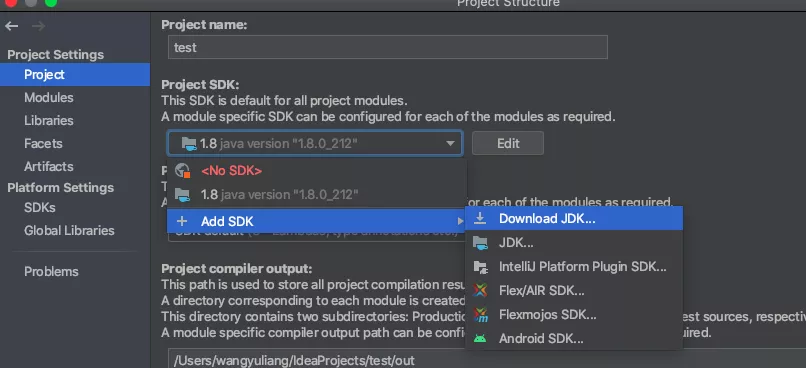806x368 pixels.
Task: Click the No SDK globe icon
Action: 182,171
